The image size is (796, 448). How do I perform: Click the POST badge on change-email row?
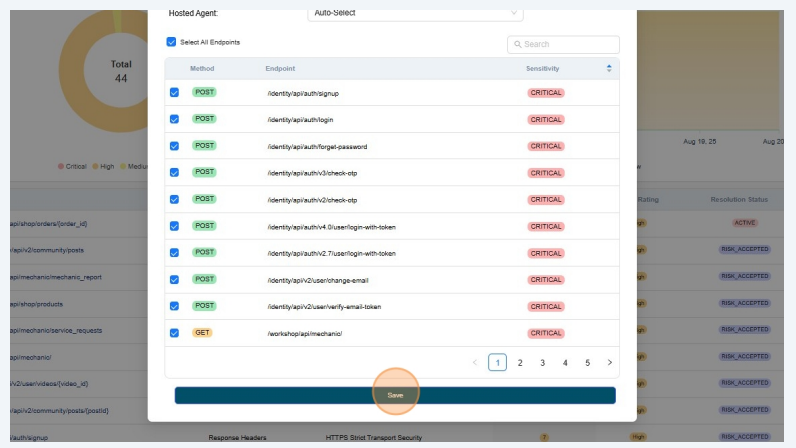204,279
